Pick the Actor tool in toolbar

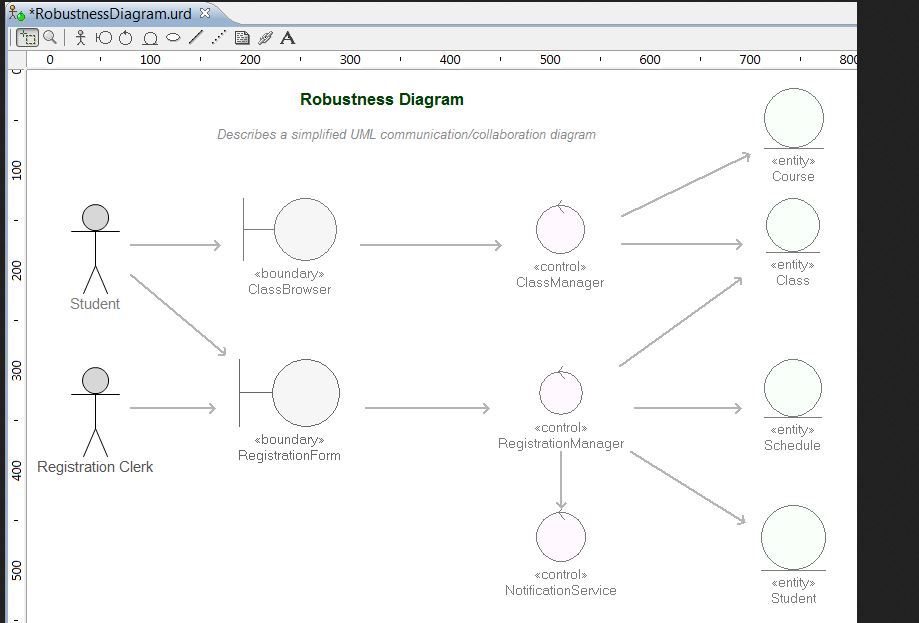[x=81, y=38]
